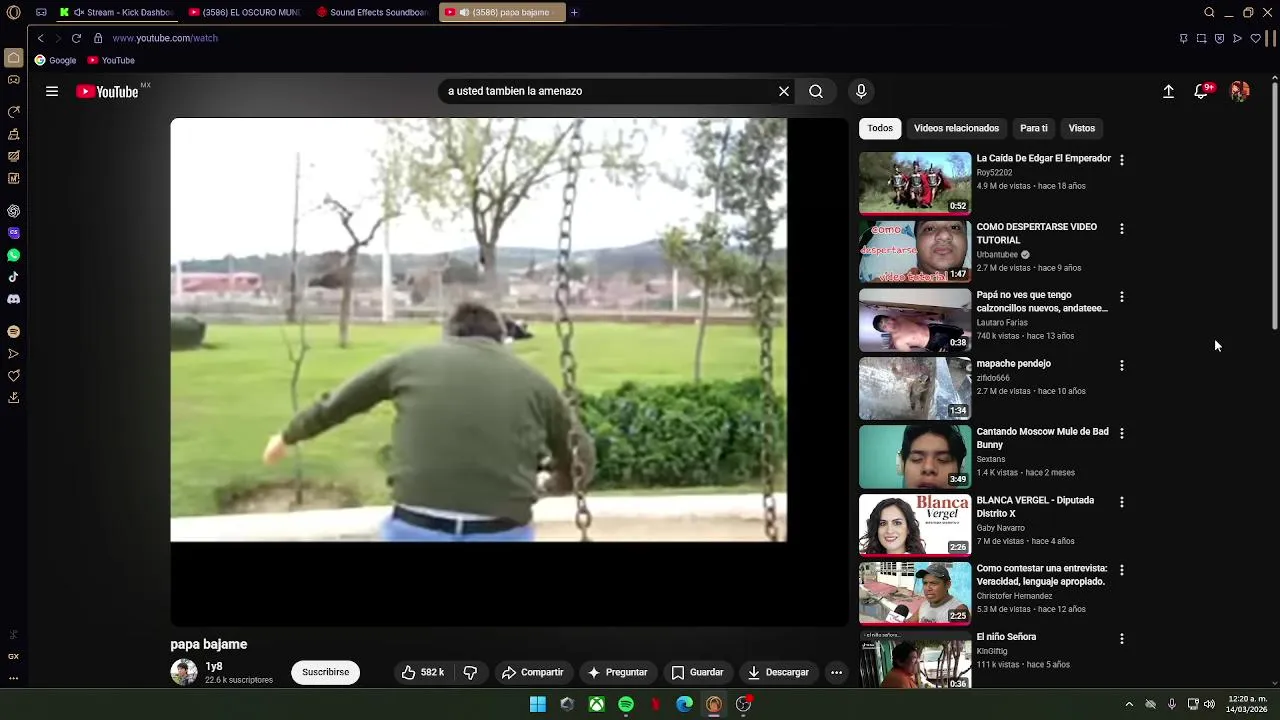Image resolution: width=1280 pixels, height=720 pixels.
Task: Select Videos relacionados filter chip
Action: (x=956, y=128)
